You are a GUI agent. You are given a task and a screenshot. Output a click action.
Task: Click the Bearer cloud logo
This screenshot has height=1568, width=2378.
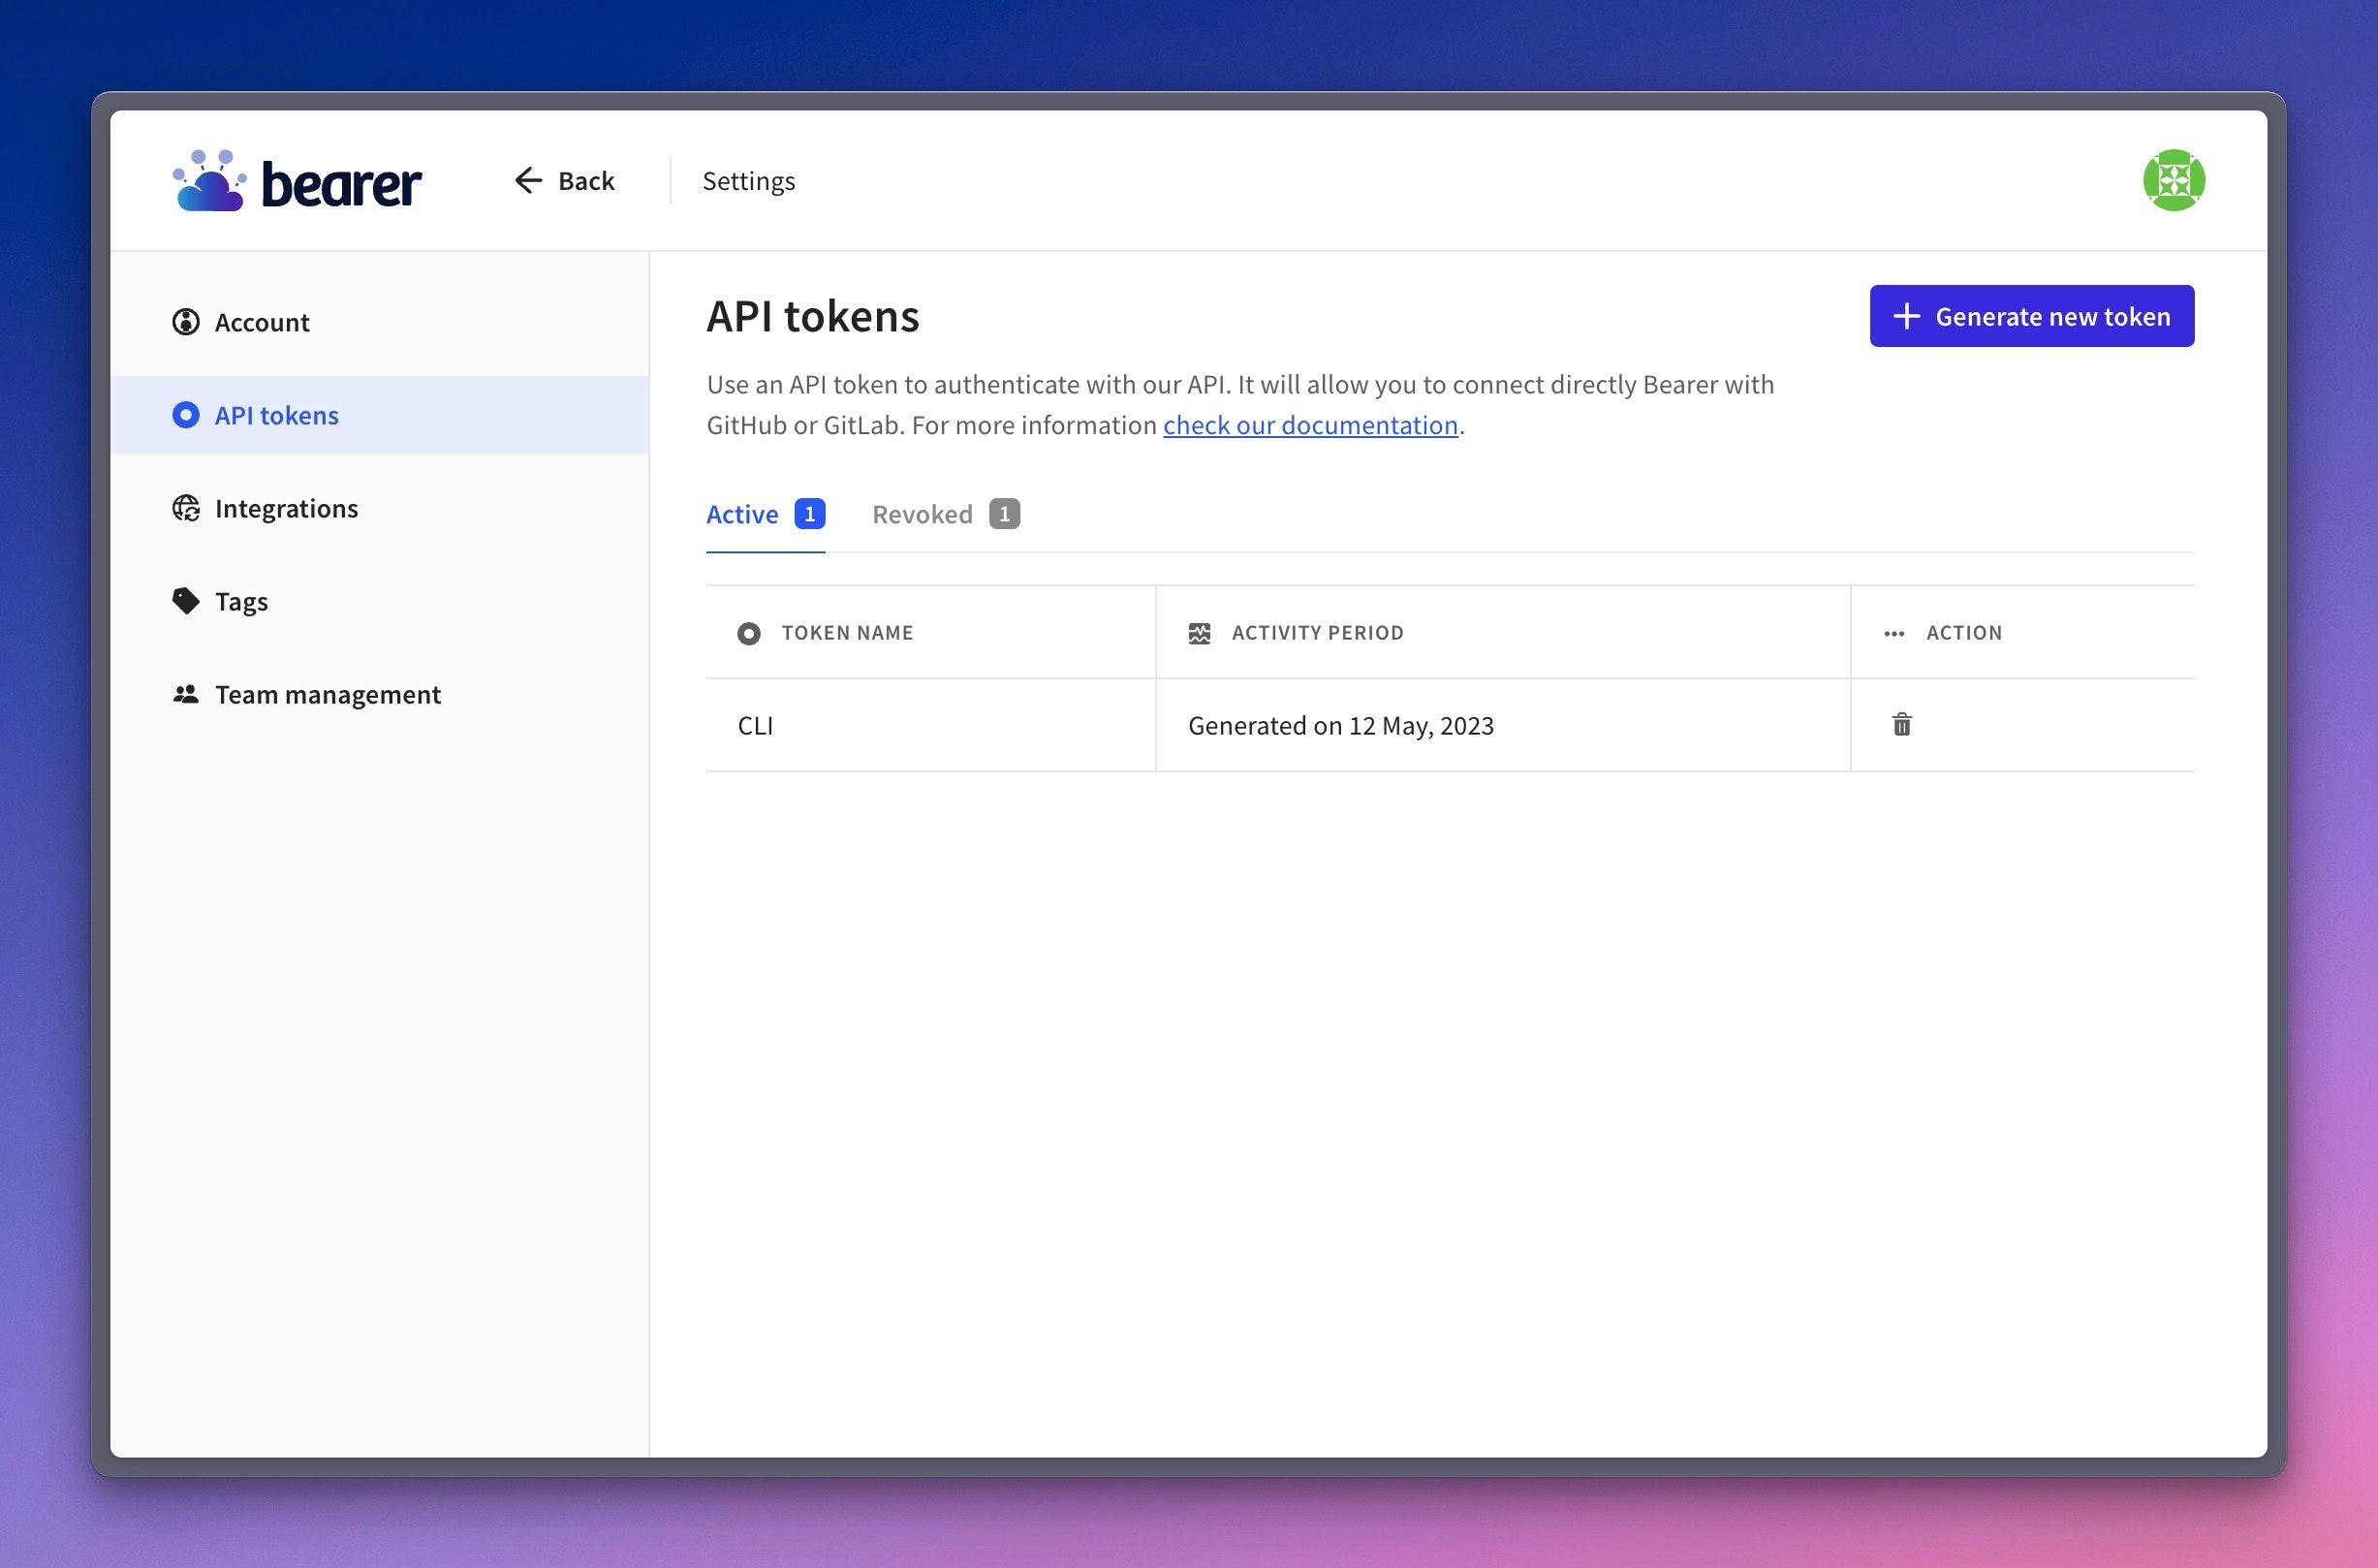pos(297,181)
